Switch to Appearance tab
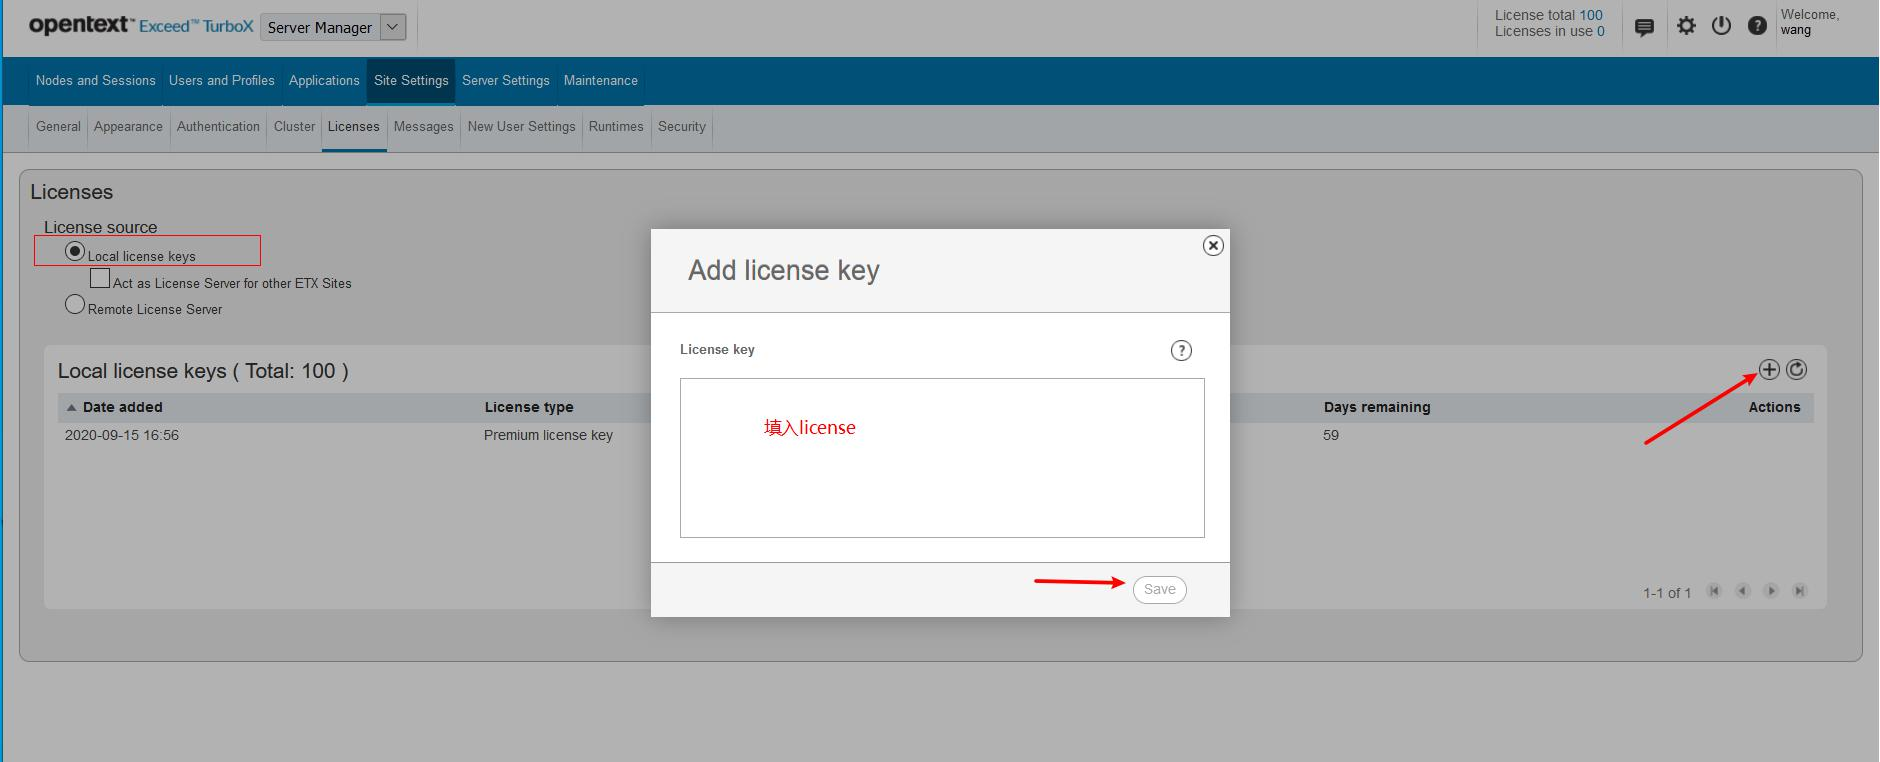 click(x=128, y=127)
